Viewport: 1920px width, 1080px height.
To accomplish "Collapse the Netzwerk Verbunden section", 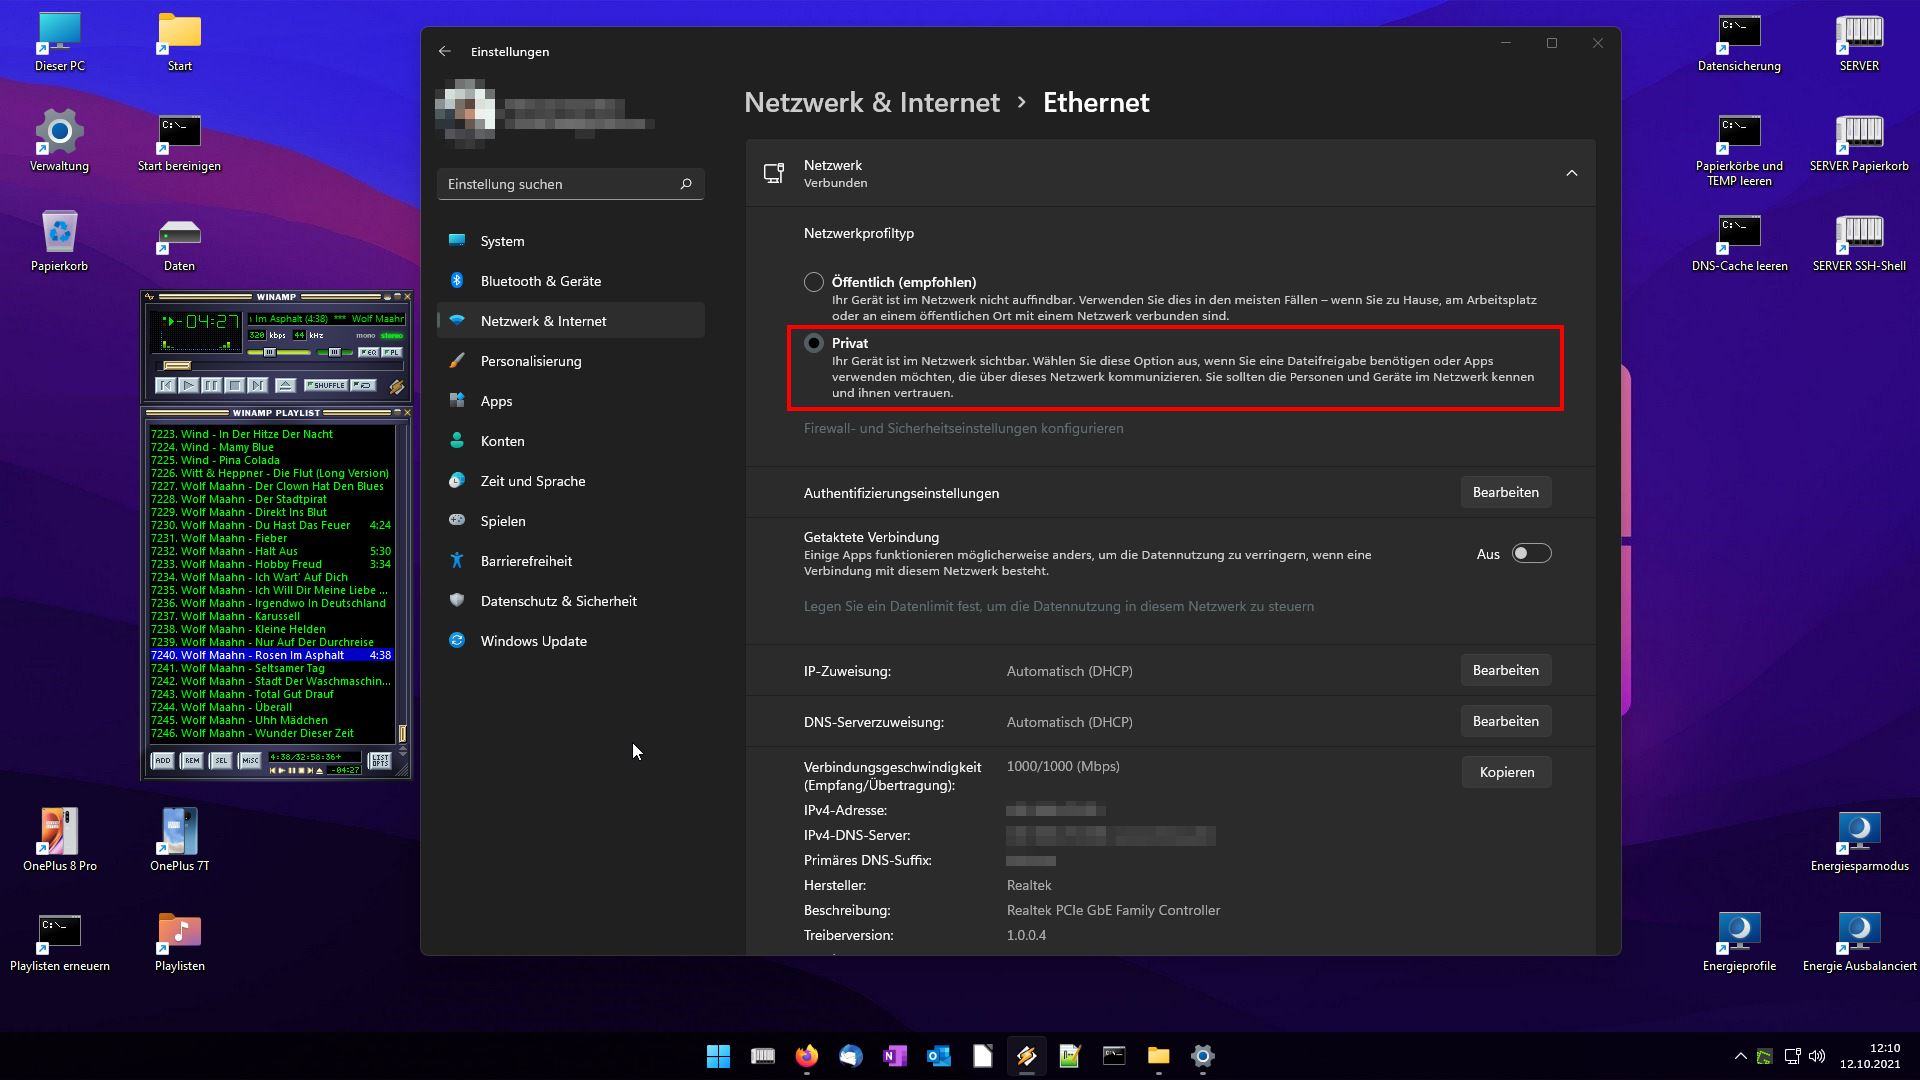I will (1571, 173).
